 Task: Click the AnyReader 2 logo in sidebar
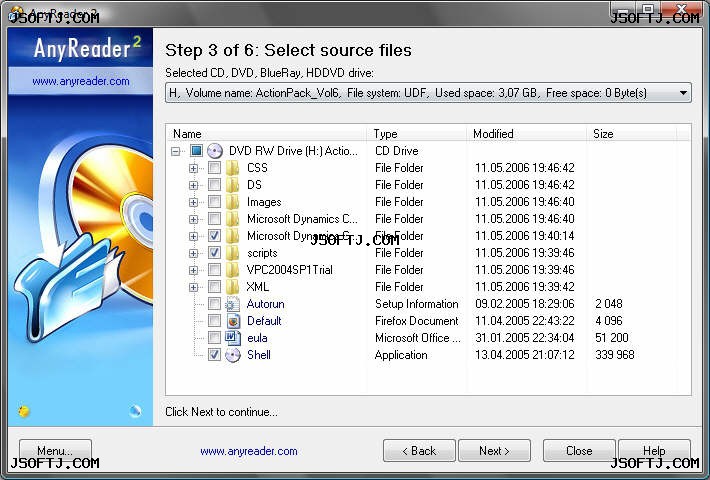click(87, 48)
